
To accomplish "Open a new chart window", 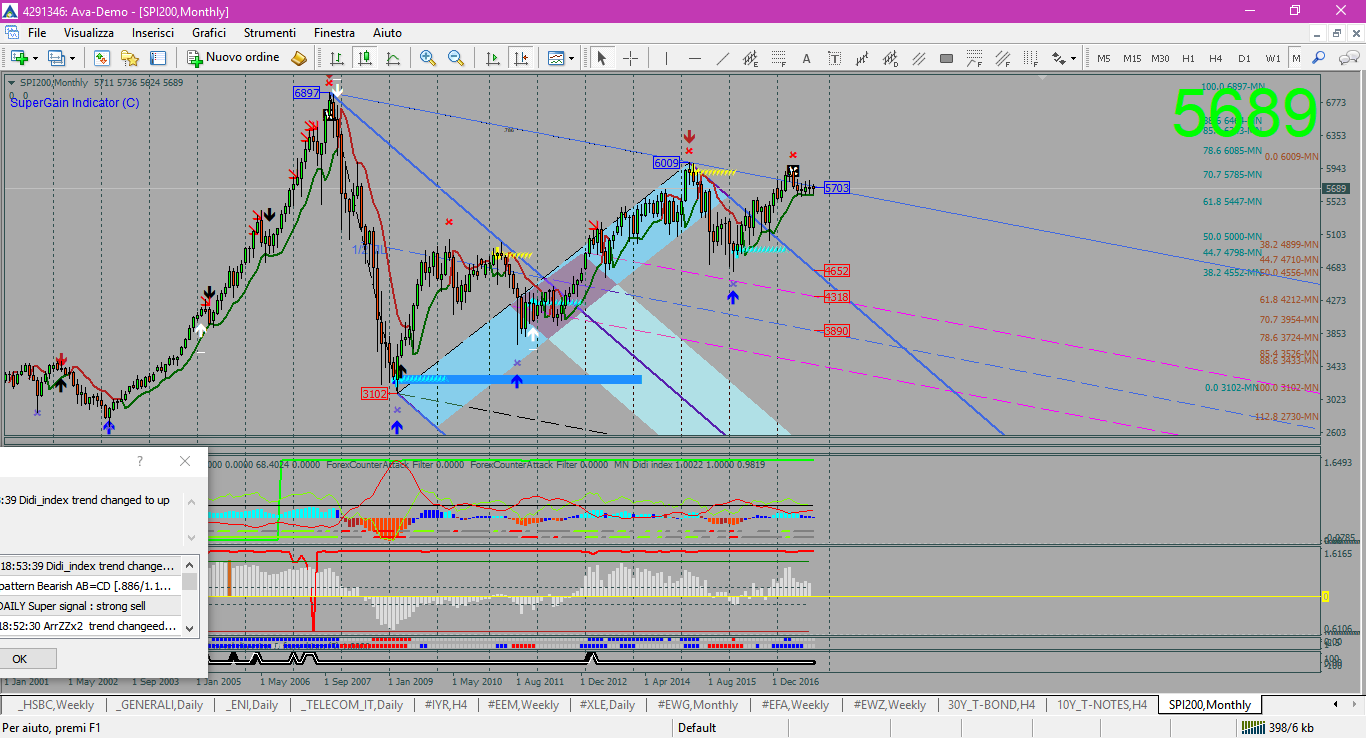I will pyautogui.click(x=19, y=58).
